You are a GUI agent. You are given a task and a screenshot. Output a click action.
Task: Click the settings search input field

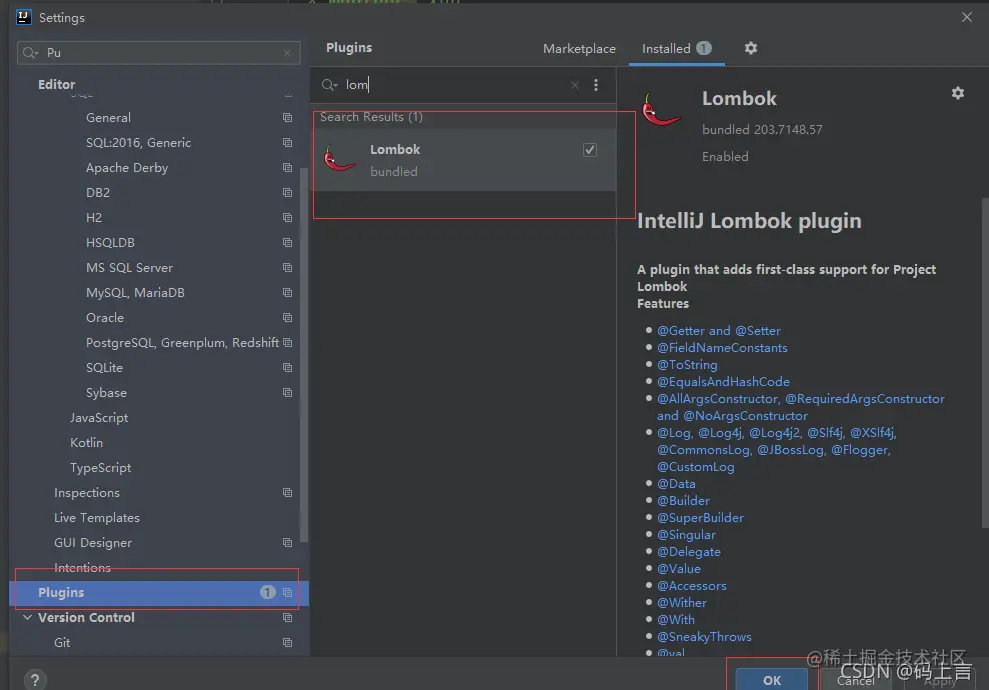coord(159,53)
